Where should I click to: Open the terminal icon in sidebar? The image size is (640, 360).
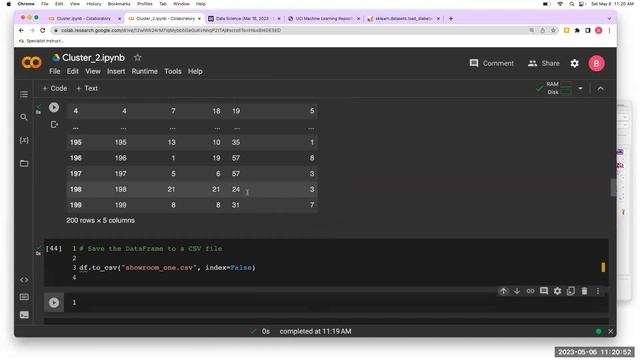click(x=24, y=315)
